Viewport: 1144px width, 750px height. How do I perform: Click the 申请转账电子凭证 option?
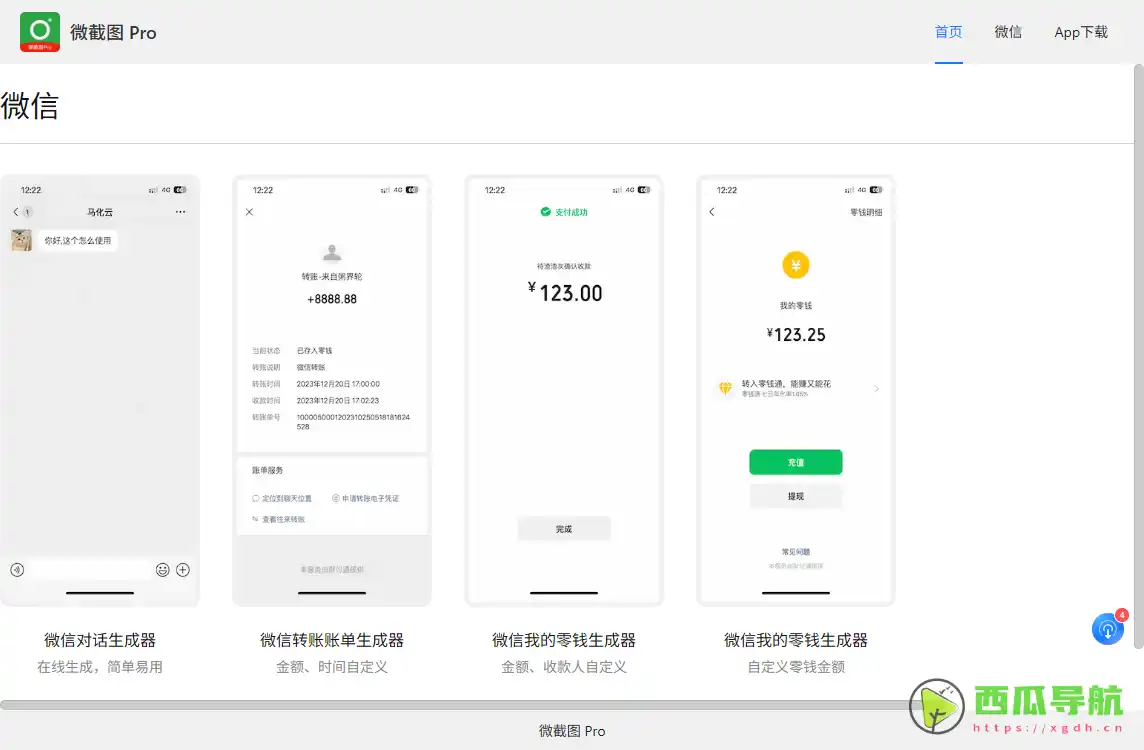coord(366,498)
